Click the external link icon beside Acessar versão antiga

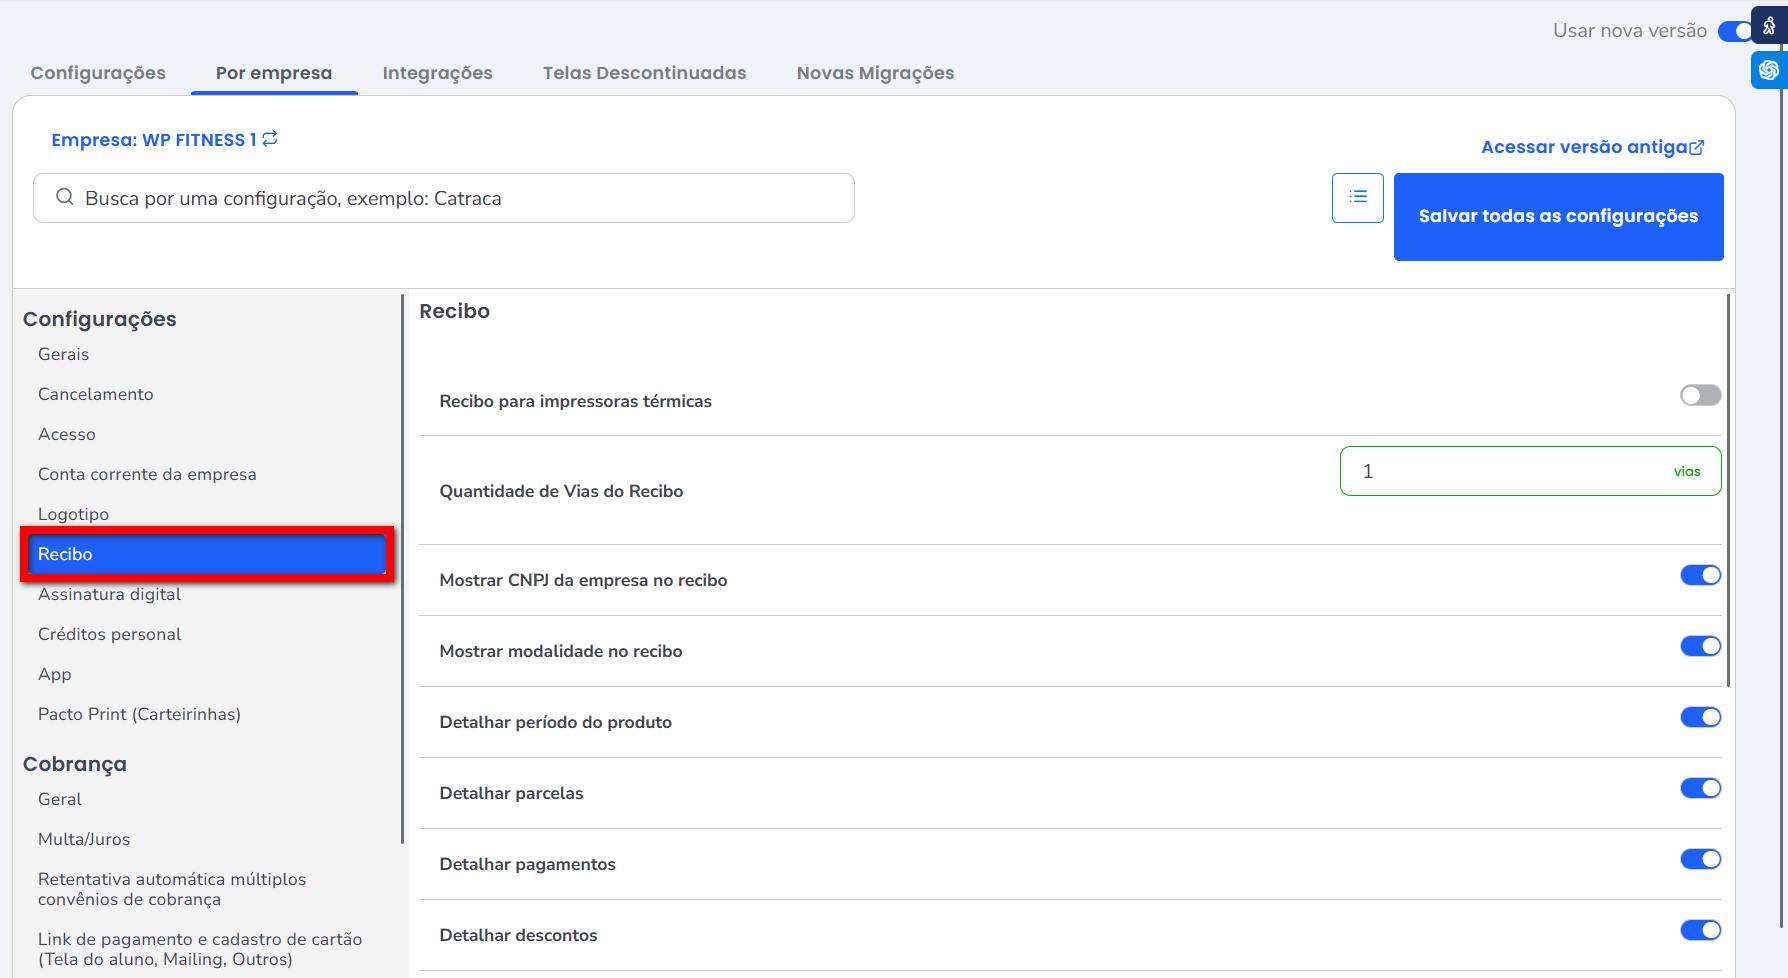pyautogui.click(x=1697, y=148)
